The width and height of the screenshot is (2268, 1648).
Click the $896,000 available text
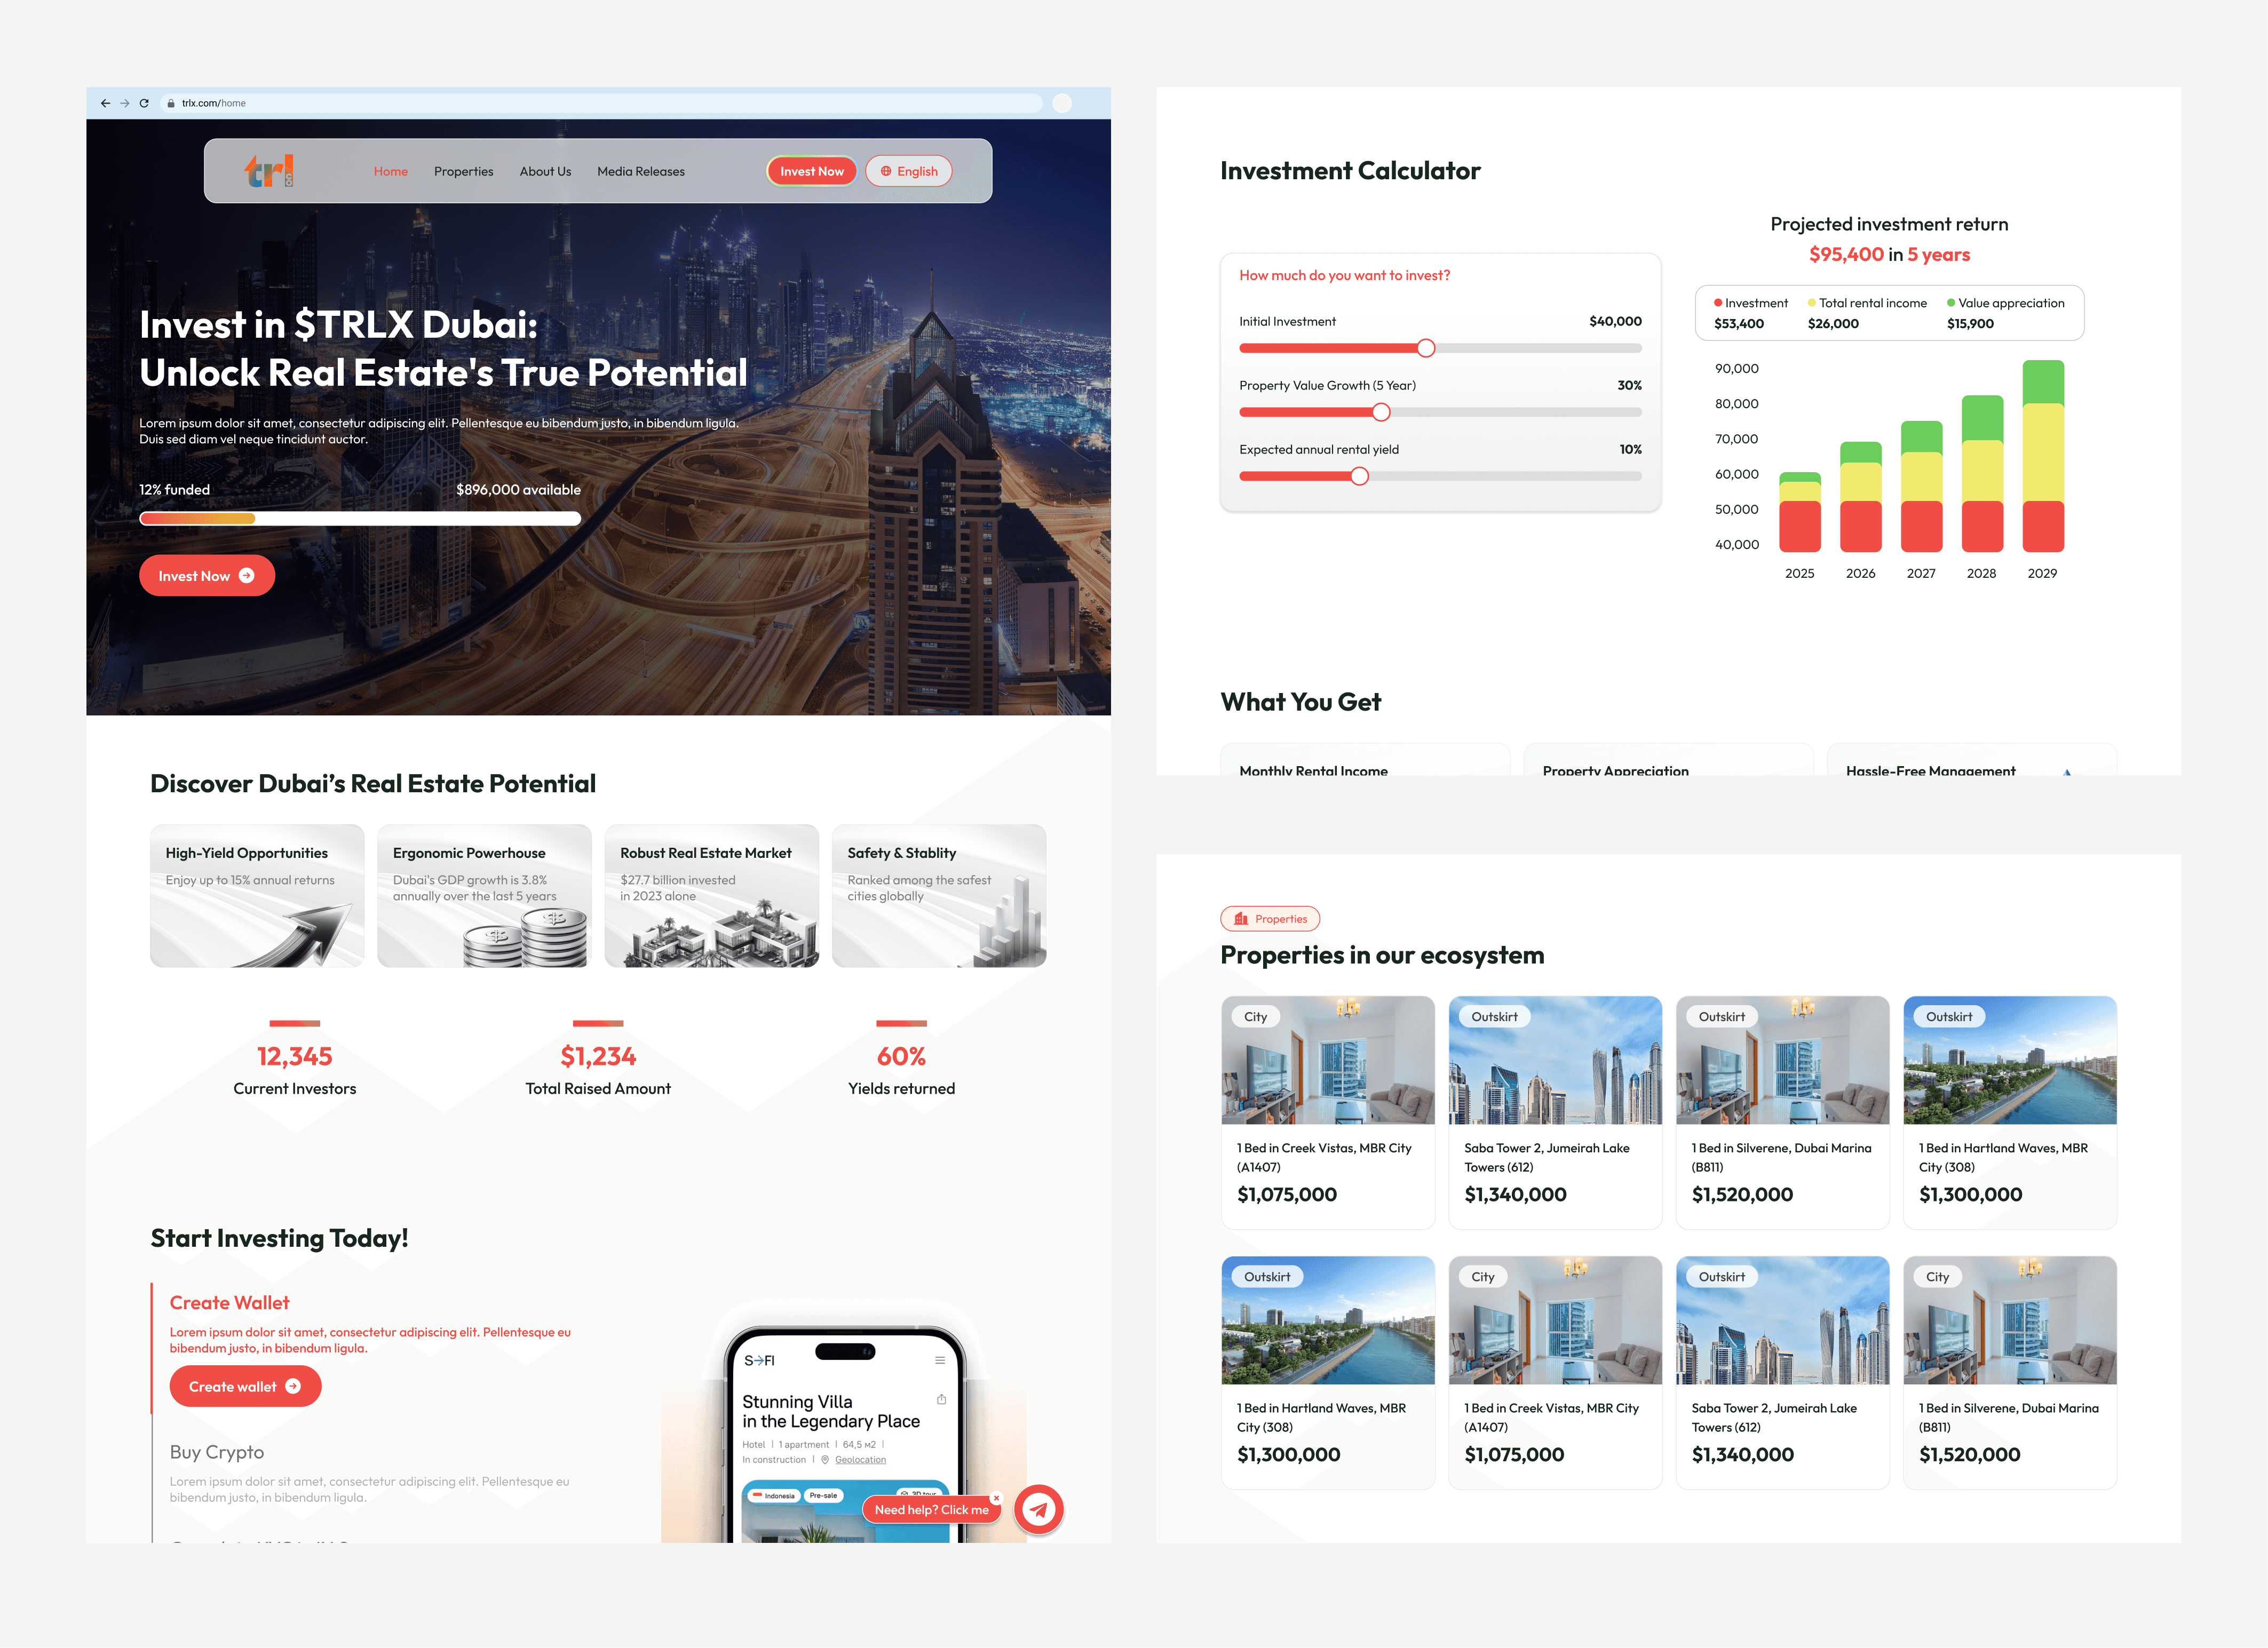pyautogui.click(x=518, y=490)
